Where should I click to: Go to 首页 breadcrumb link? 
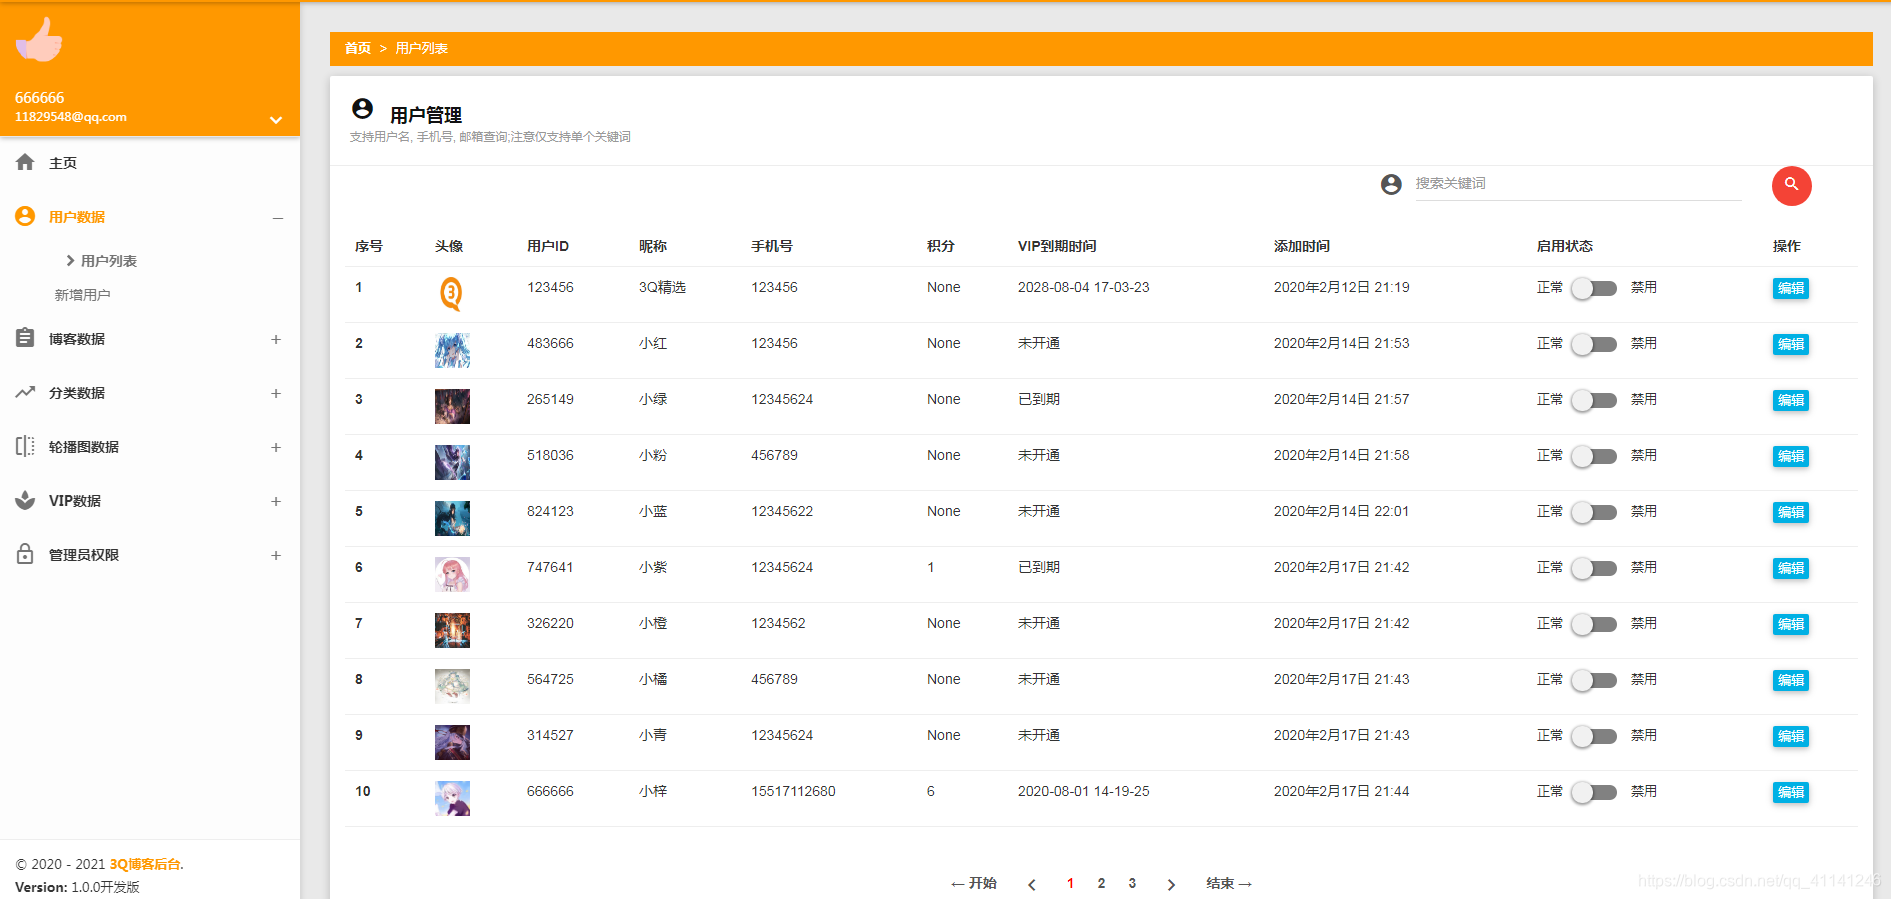tap(357, 48)
